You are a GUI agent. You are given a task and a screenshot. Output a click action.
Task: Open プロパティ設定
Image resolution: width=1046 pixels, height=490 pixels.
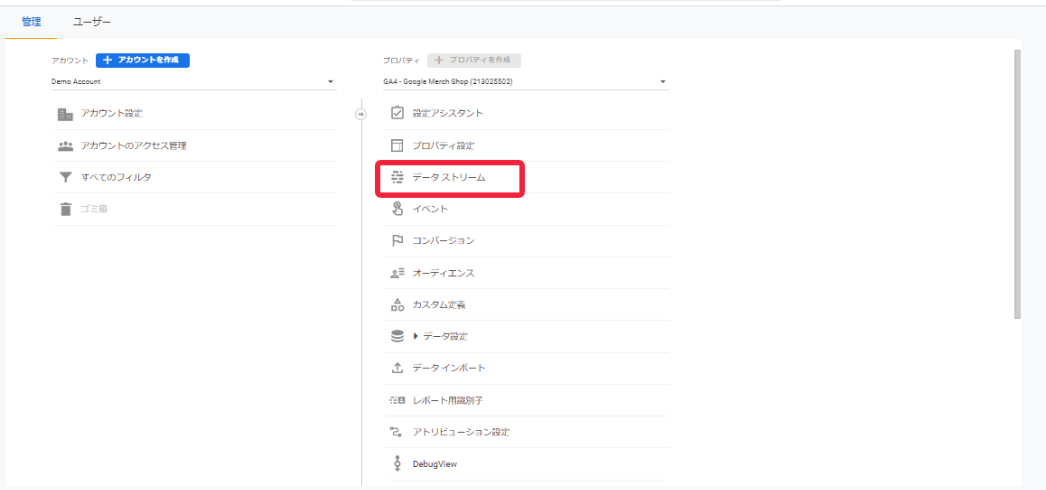point(444,145)
